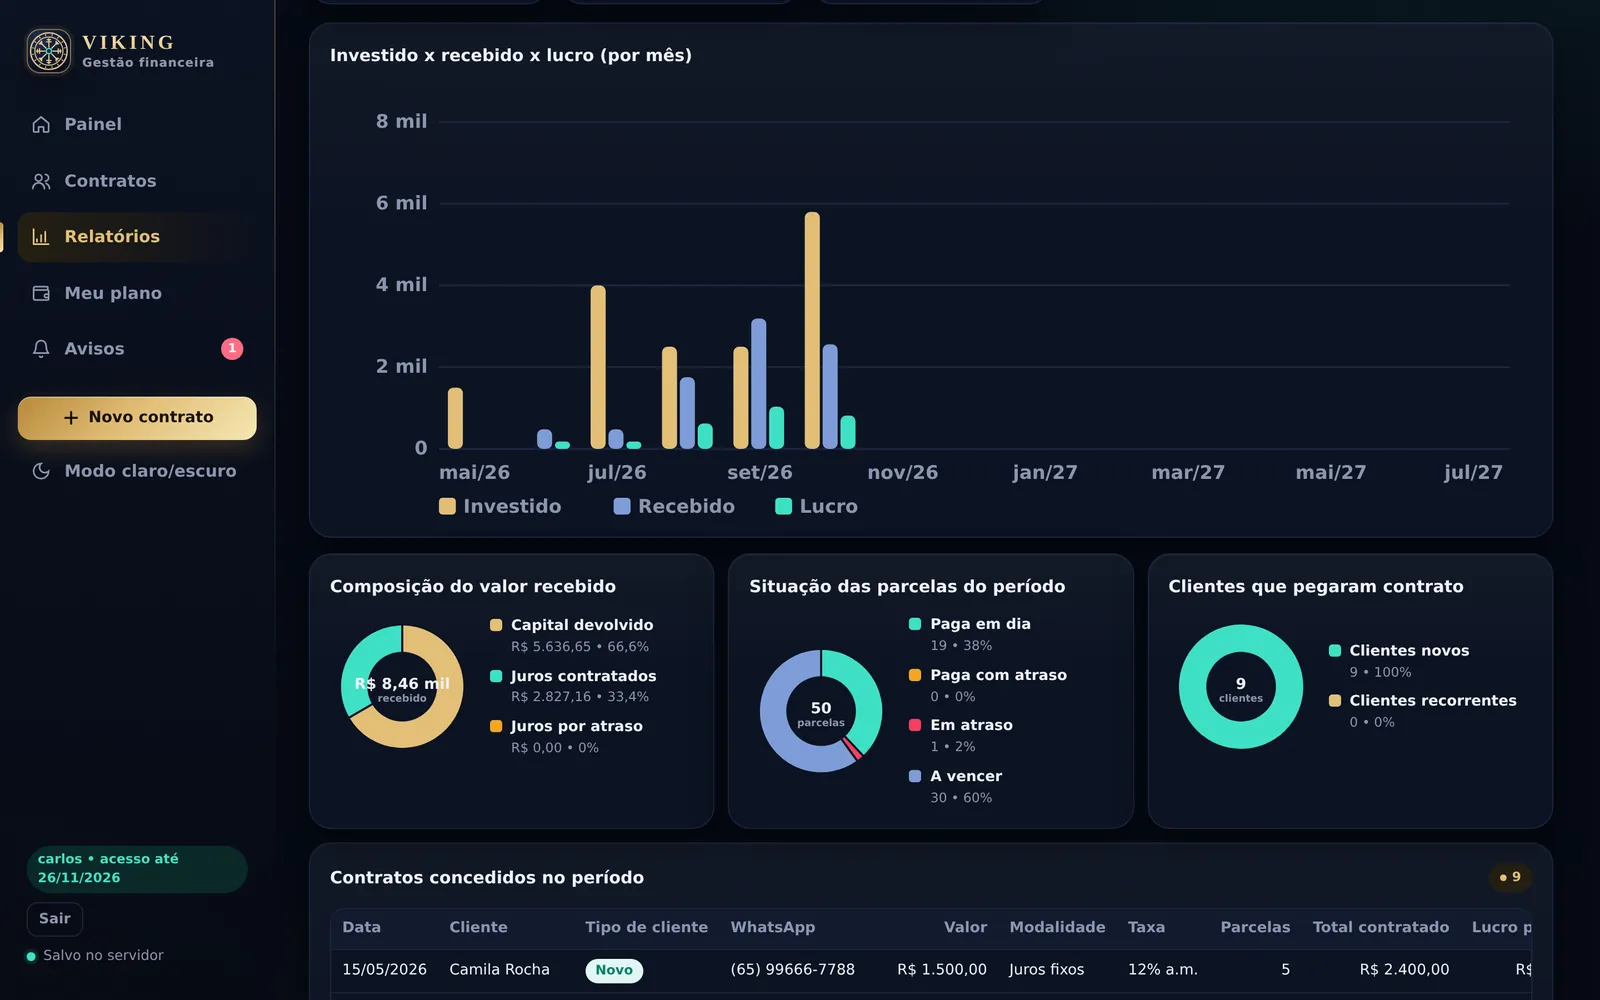
Task: Click the Paga em dia legend item
Action: 969,634
